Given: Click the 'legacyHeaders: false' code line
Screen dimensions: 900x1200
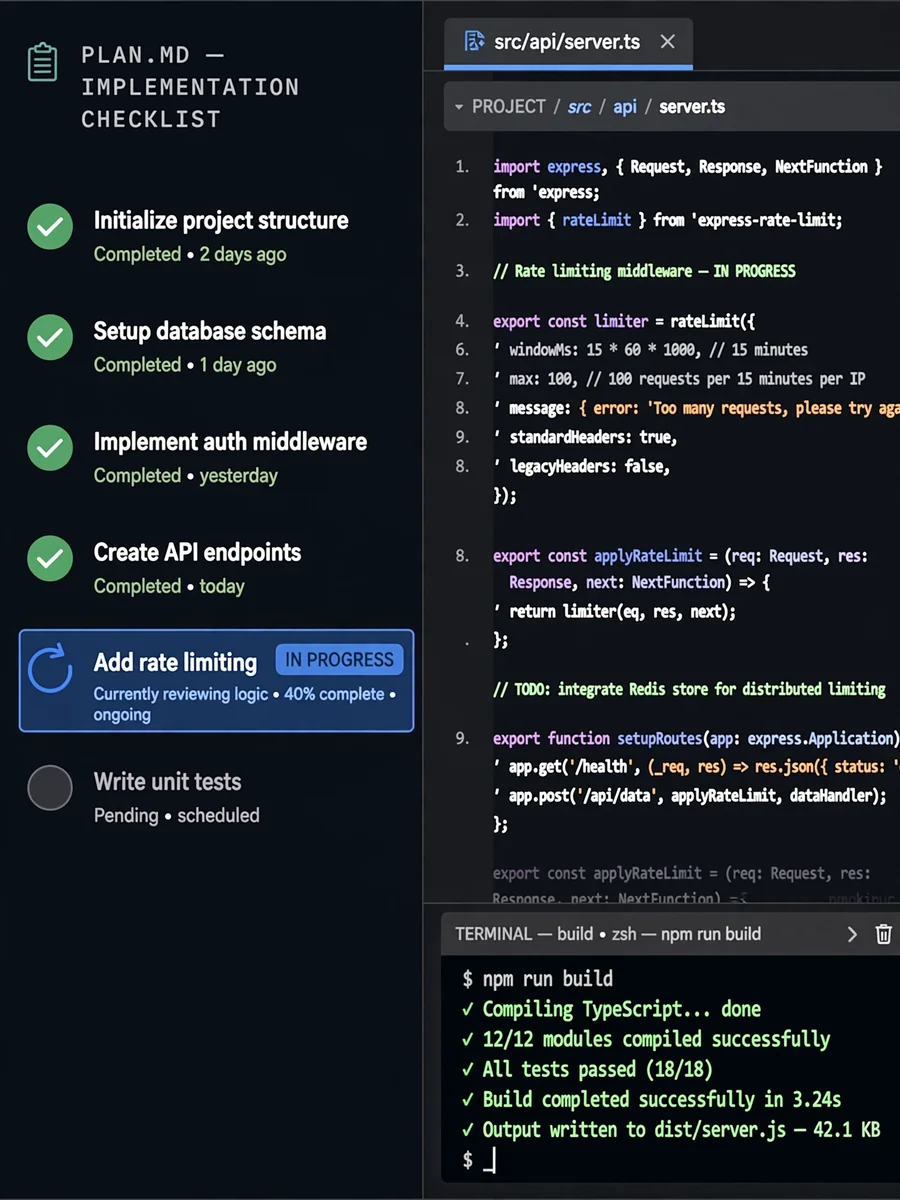Looking at the screenshot, I should pyautogui.click(x=581, y=466).
